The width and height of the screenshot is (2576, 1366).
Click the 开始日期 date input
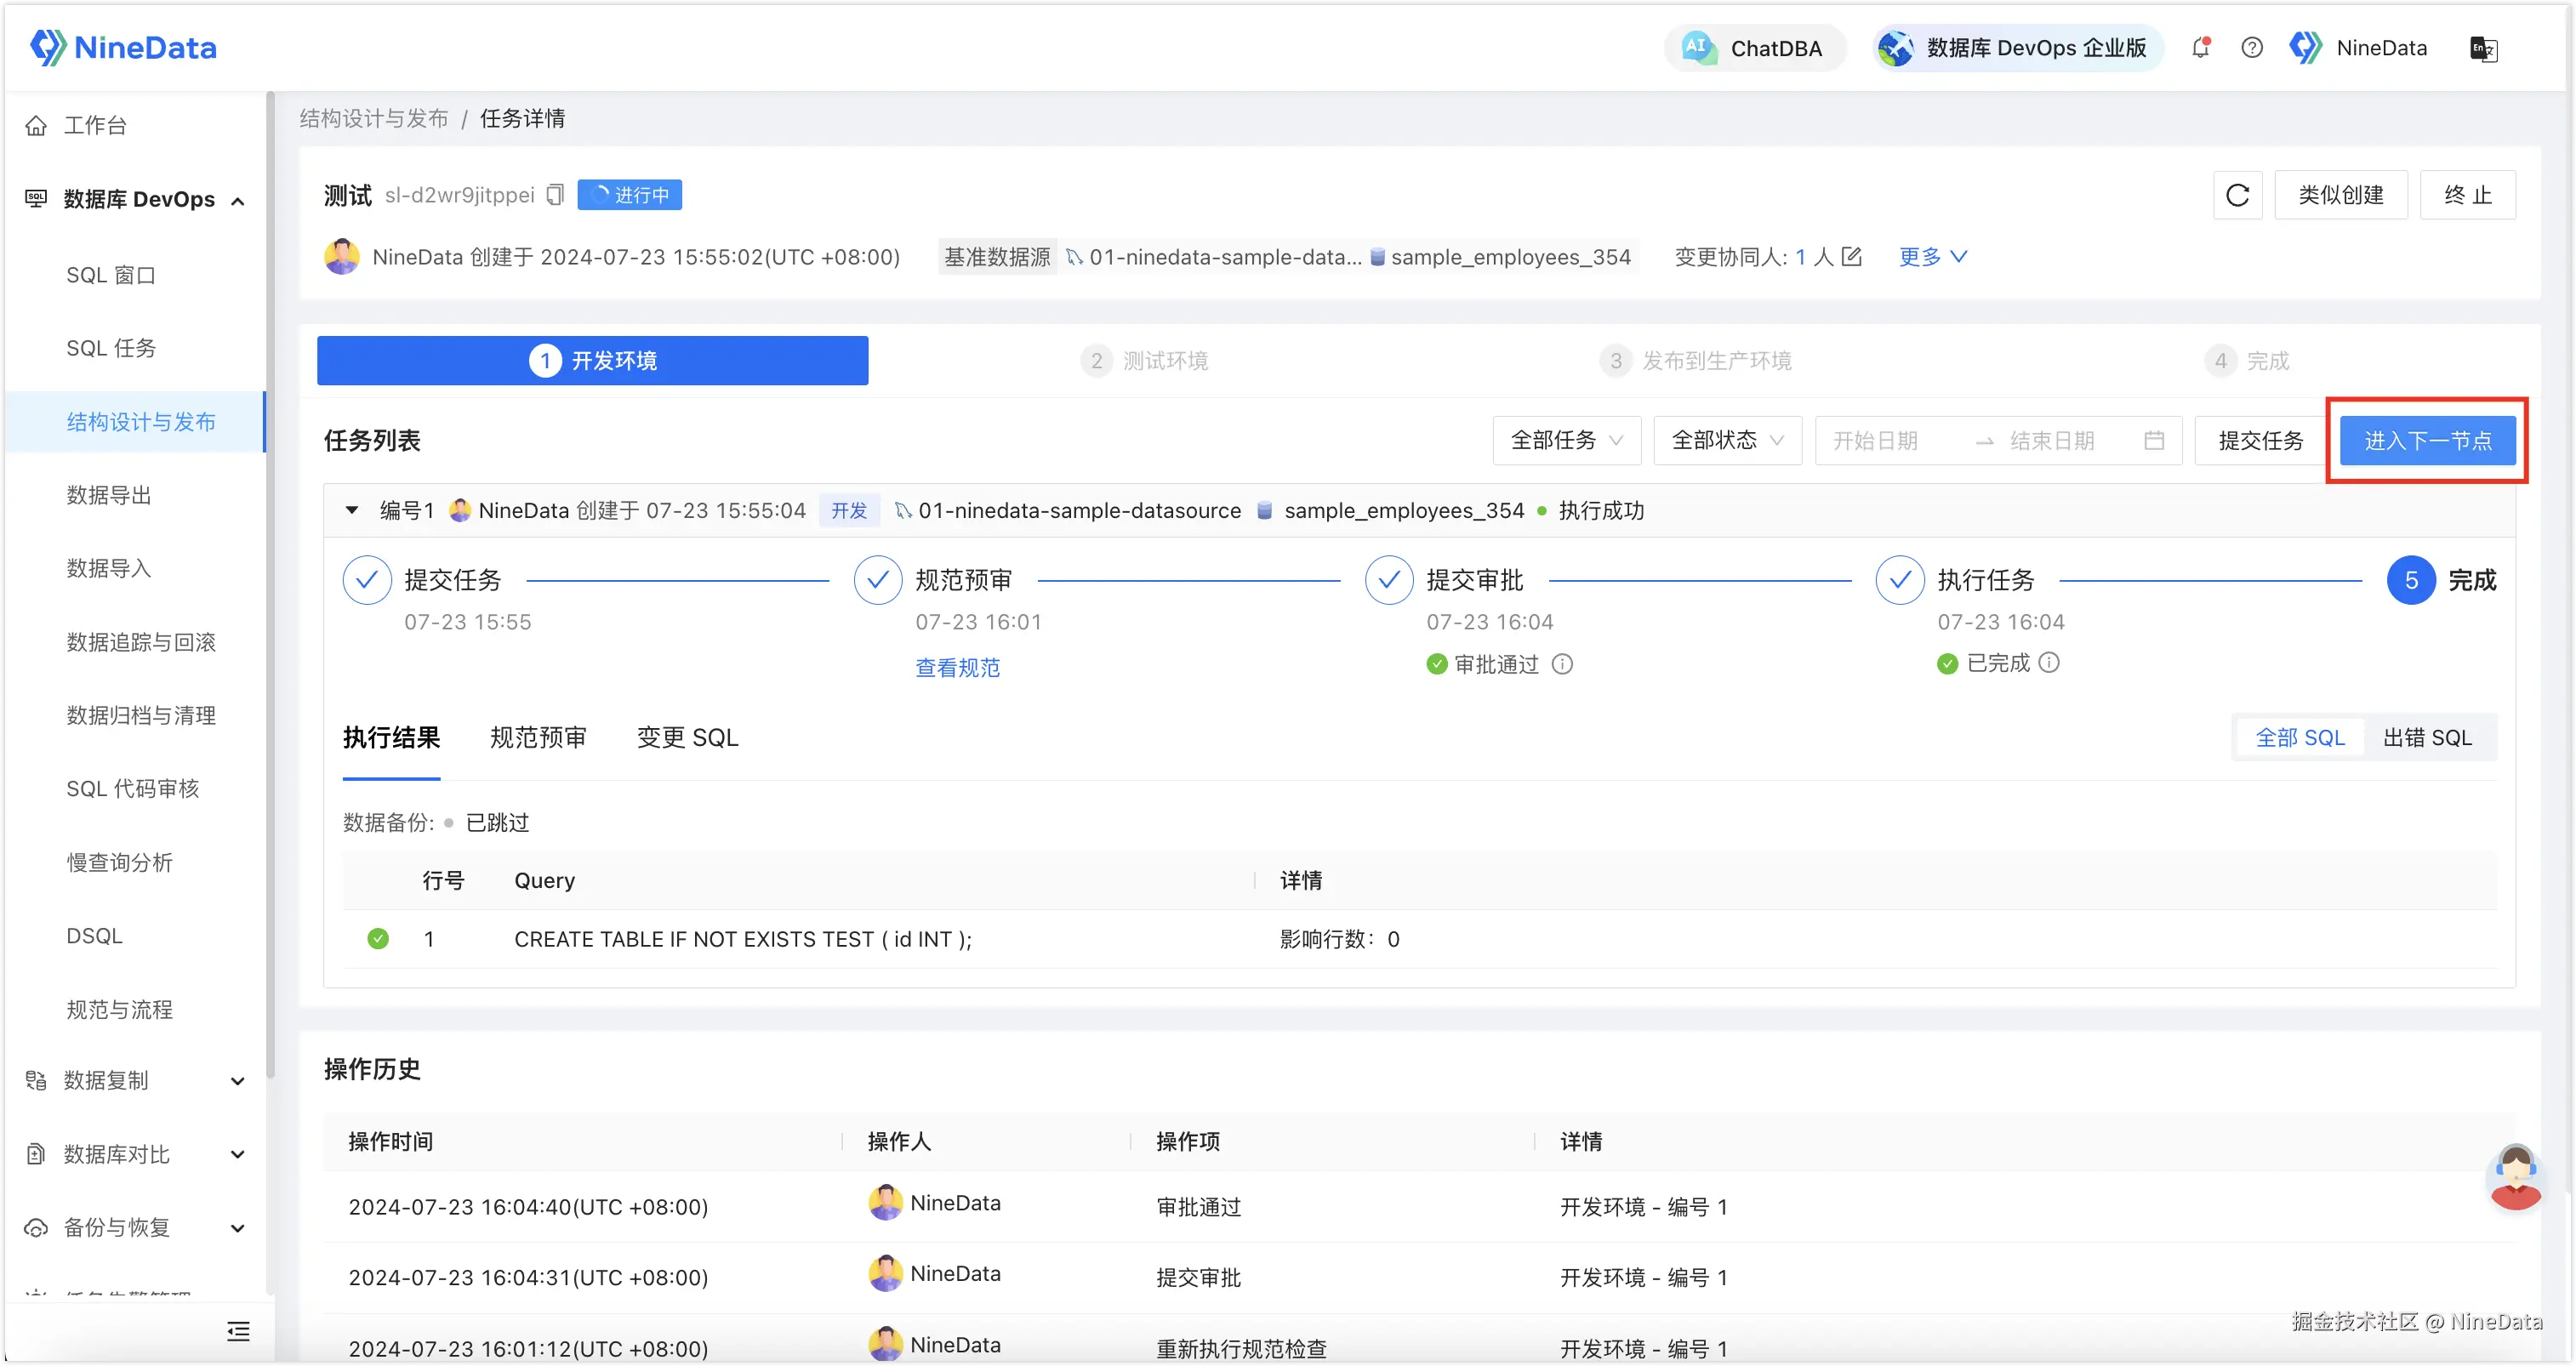point(1875,441)
